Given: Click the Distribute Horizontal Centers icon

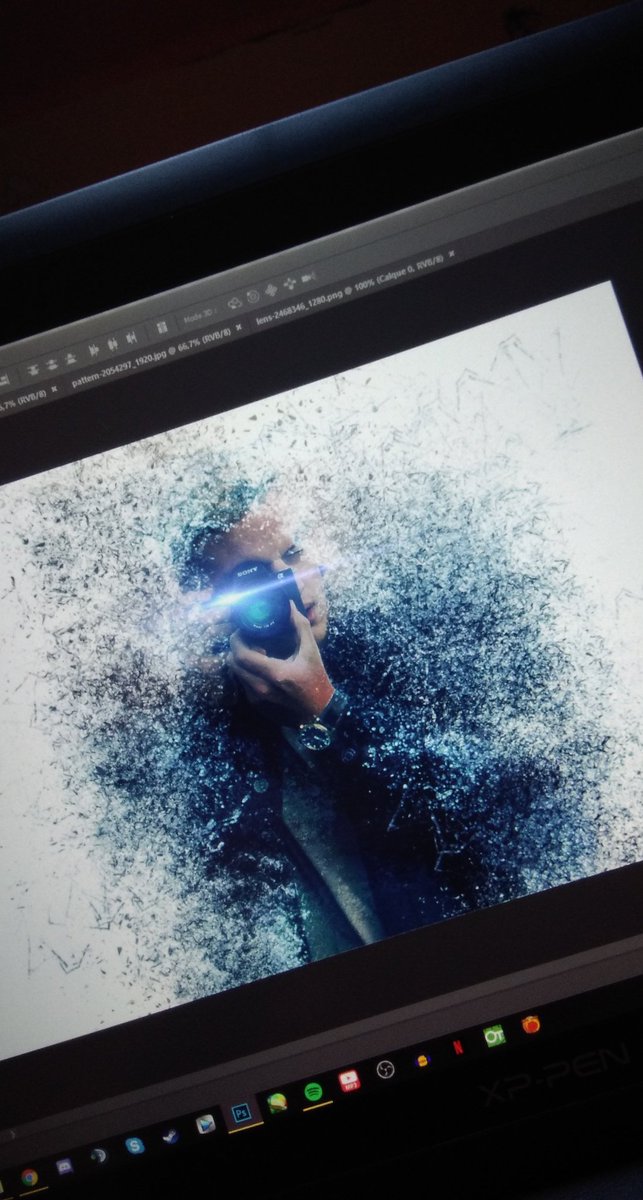Looking at the screenshot, I should tap(112, 344).
